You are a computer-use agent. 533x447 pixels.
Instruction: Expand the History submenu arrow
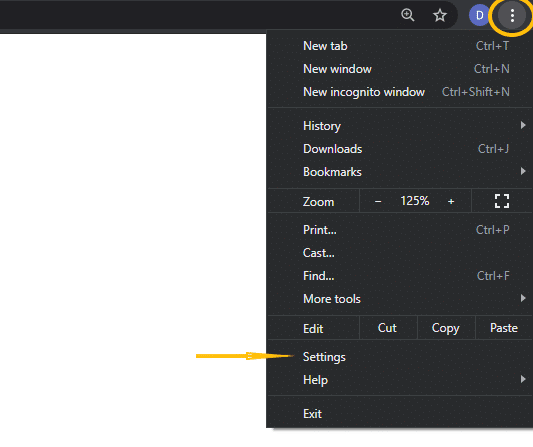tap(523, 125)
